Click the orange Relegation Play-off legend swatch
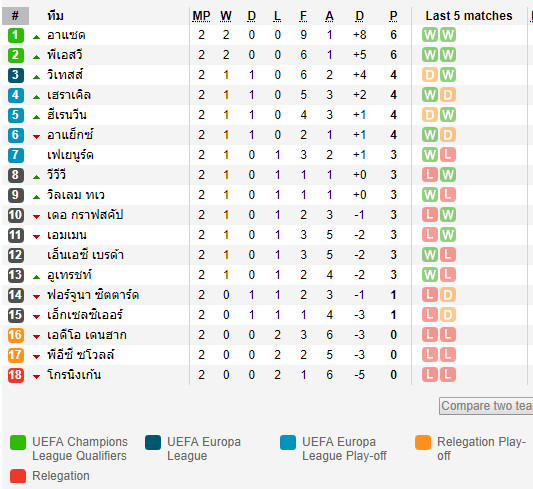 (423, 442)
